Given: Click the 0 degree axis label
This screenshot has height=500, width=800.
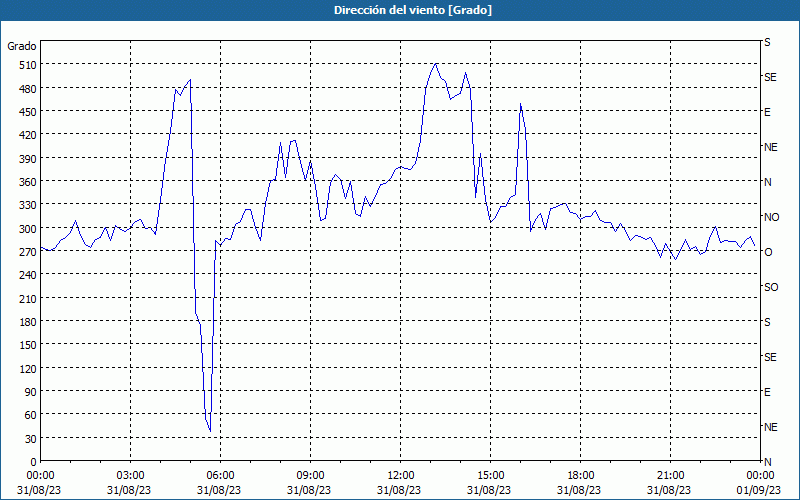Looking at the screenshot, I should (x=34, y=462).
